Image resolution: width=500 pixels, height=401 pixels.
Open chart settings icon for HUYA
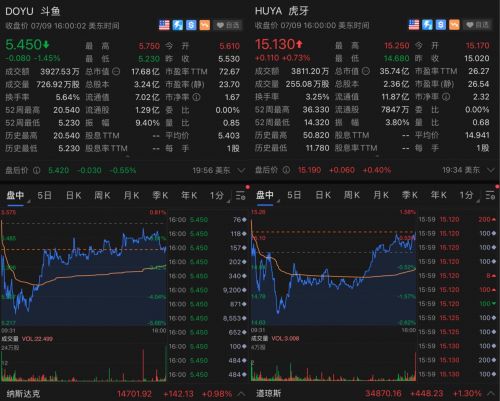(x=490, y=195)
